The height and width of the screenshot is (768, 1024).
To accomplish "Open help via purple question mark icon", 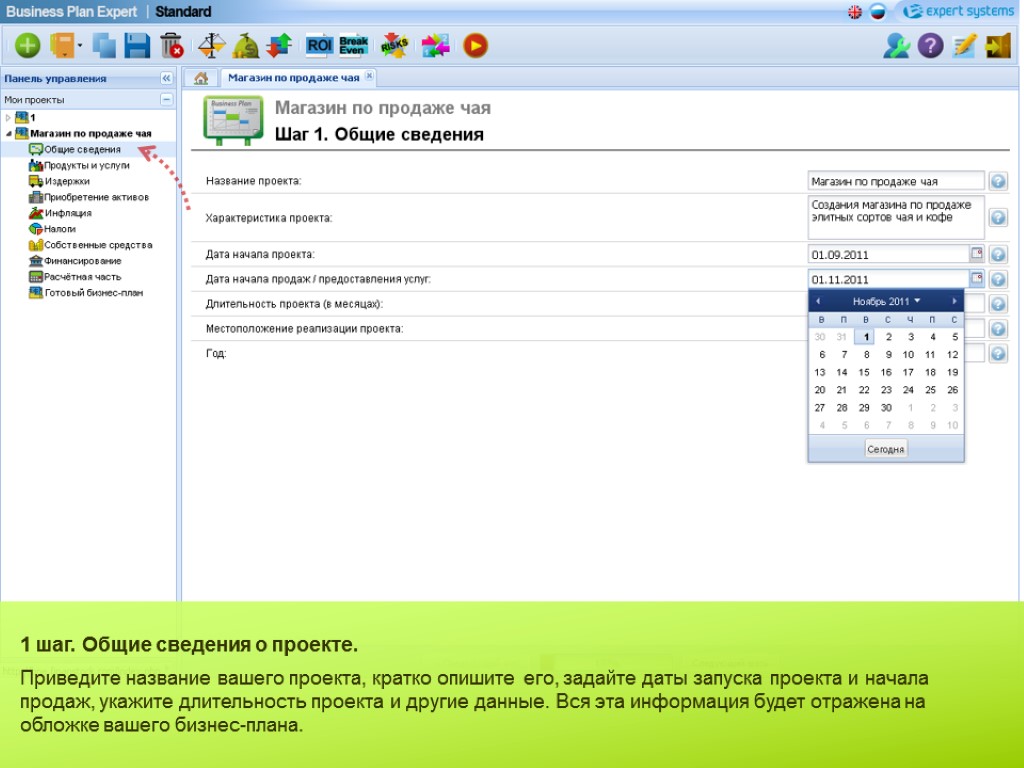I will 930,46.
